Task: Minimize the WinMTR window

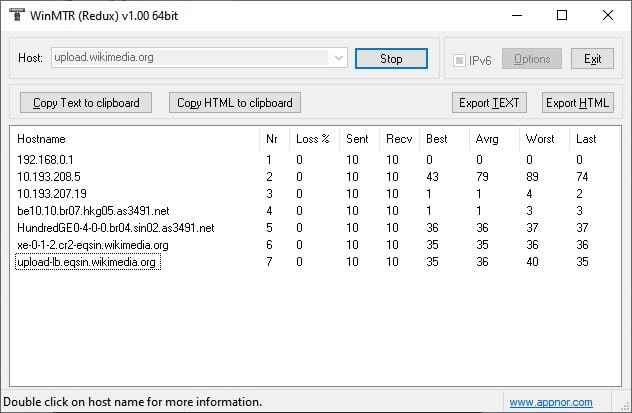Action: pos(516,15)
